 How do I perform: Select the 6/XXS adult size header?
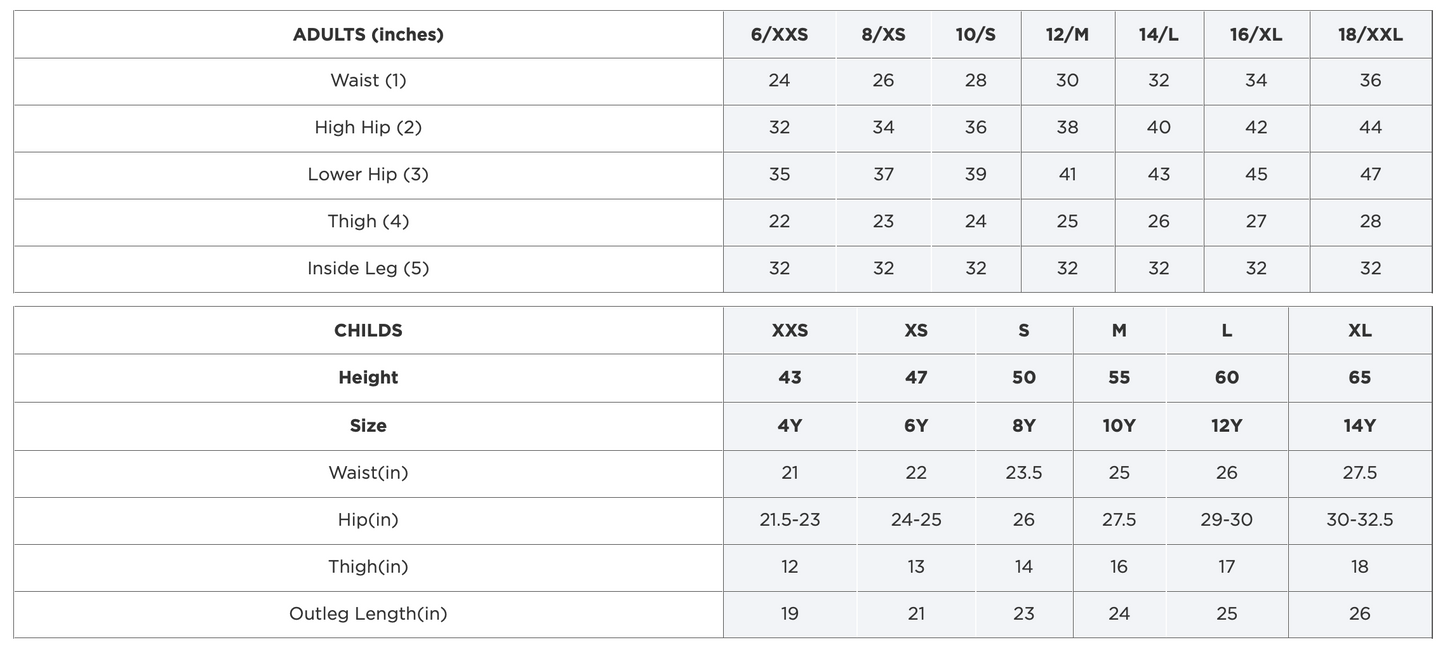(779, 34)
